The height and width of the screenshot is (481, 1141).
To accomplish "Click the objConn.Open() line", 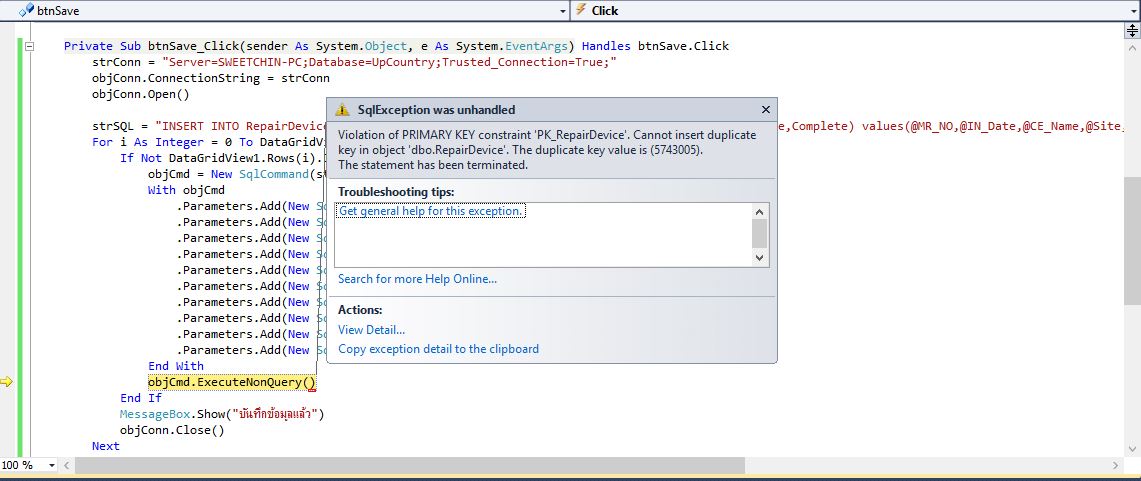I will (140, 94).
